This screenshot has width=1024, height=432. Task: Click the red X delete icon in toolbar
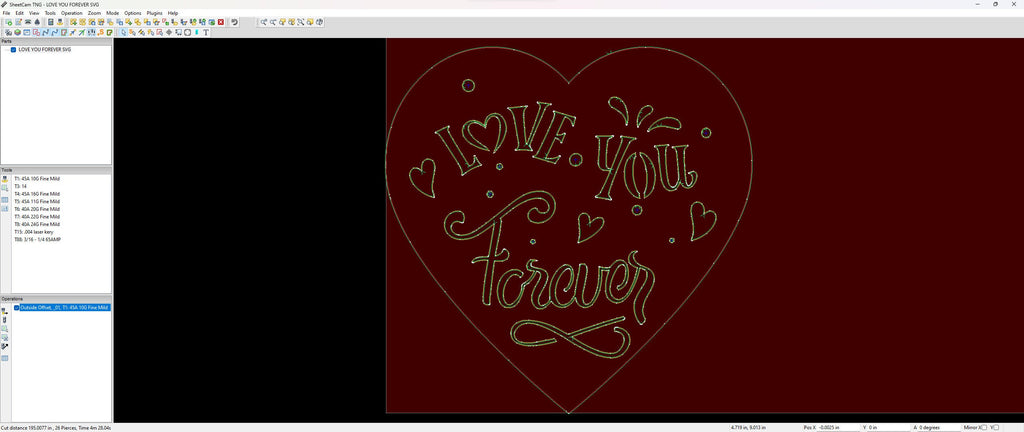(x=221, y=22)
